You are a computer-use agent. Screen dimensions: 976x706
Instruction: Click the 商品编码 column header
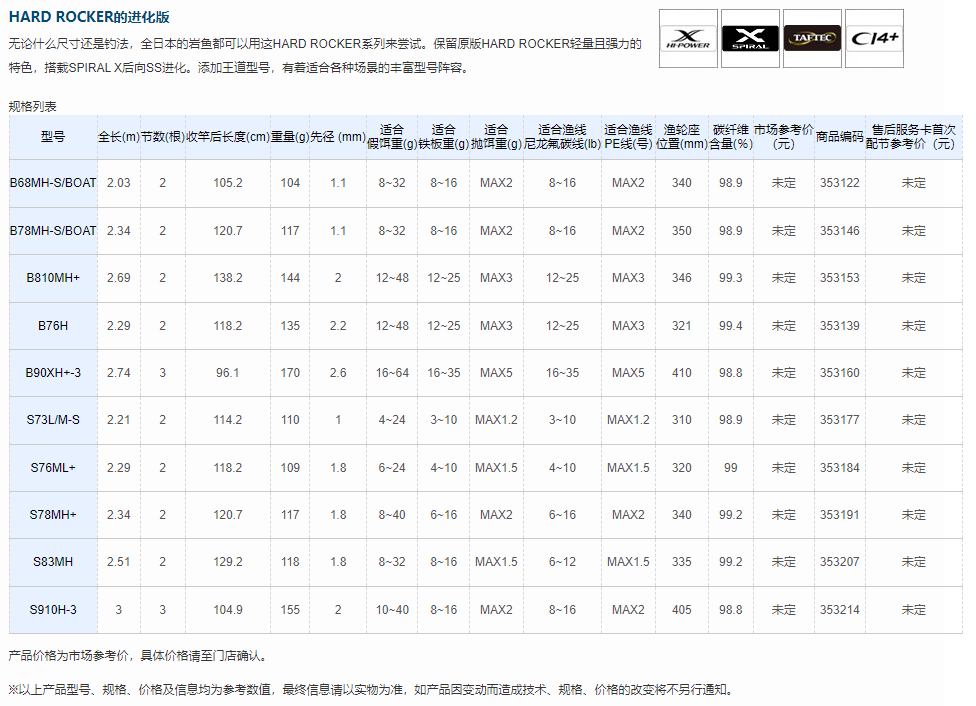pos(840,137)
